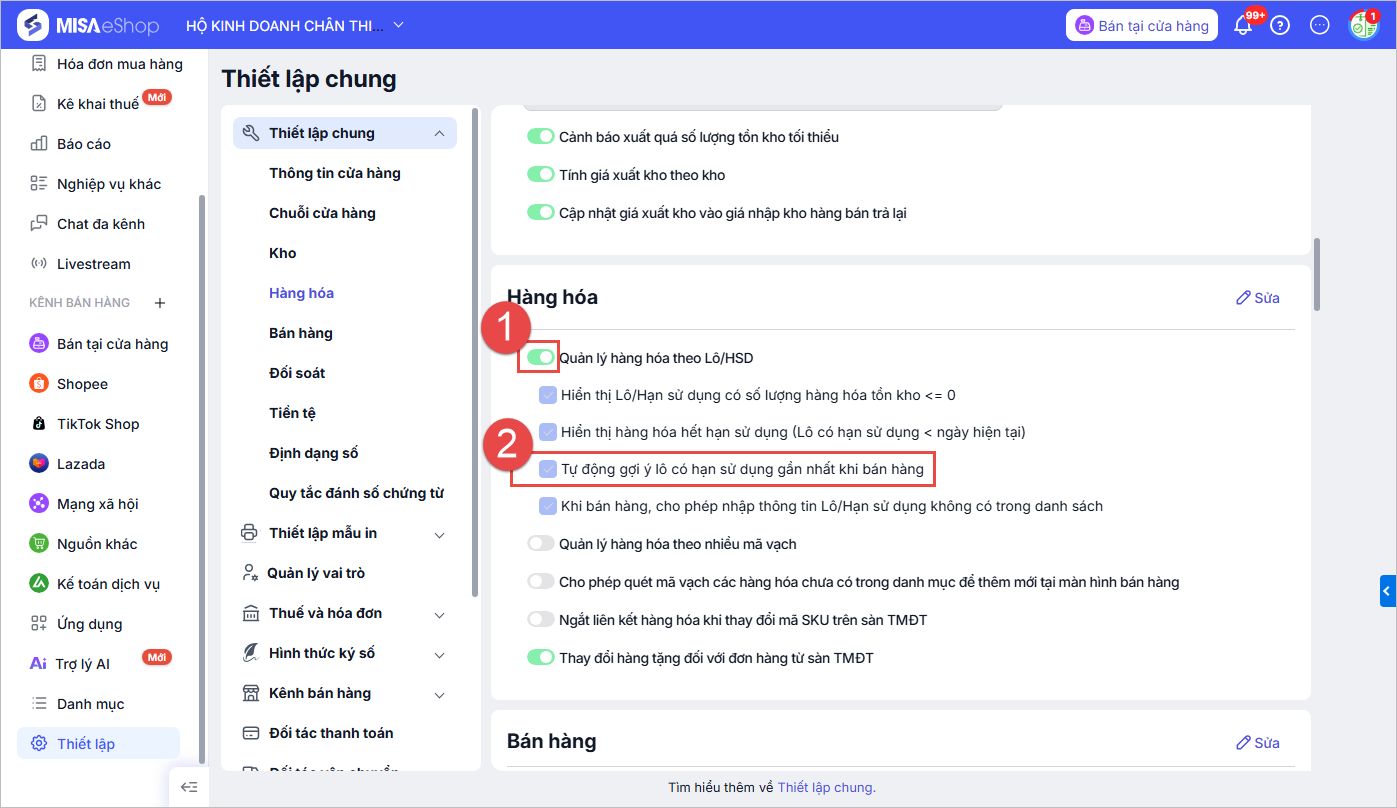
Task: Toggle Cho phép quét mã vạch hàng hóa chưa có
Action: click(540, 582)
